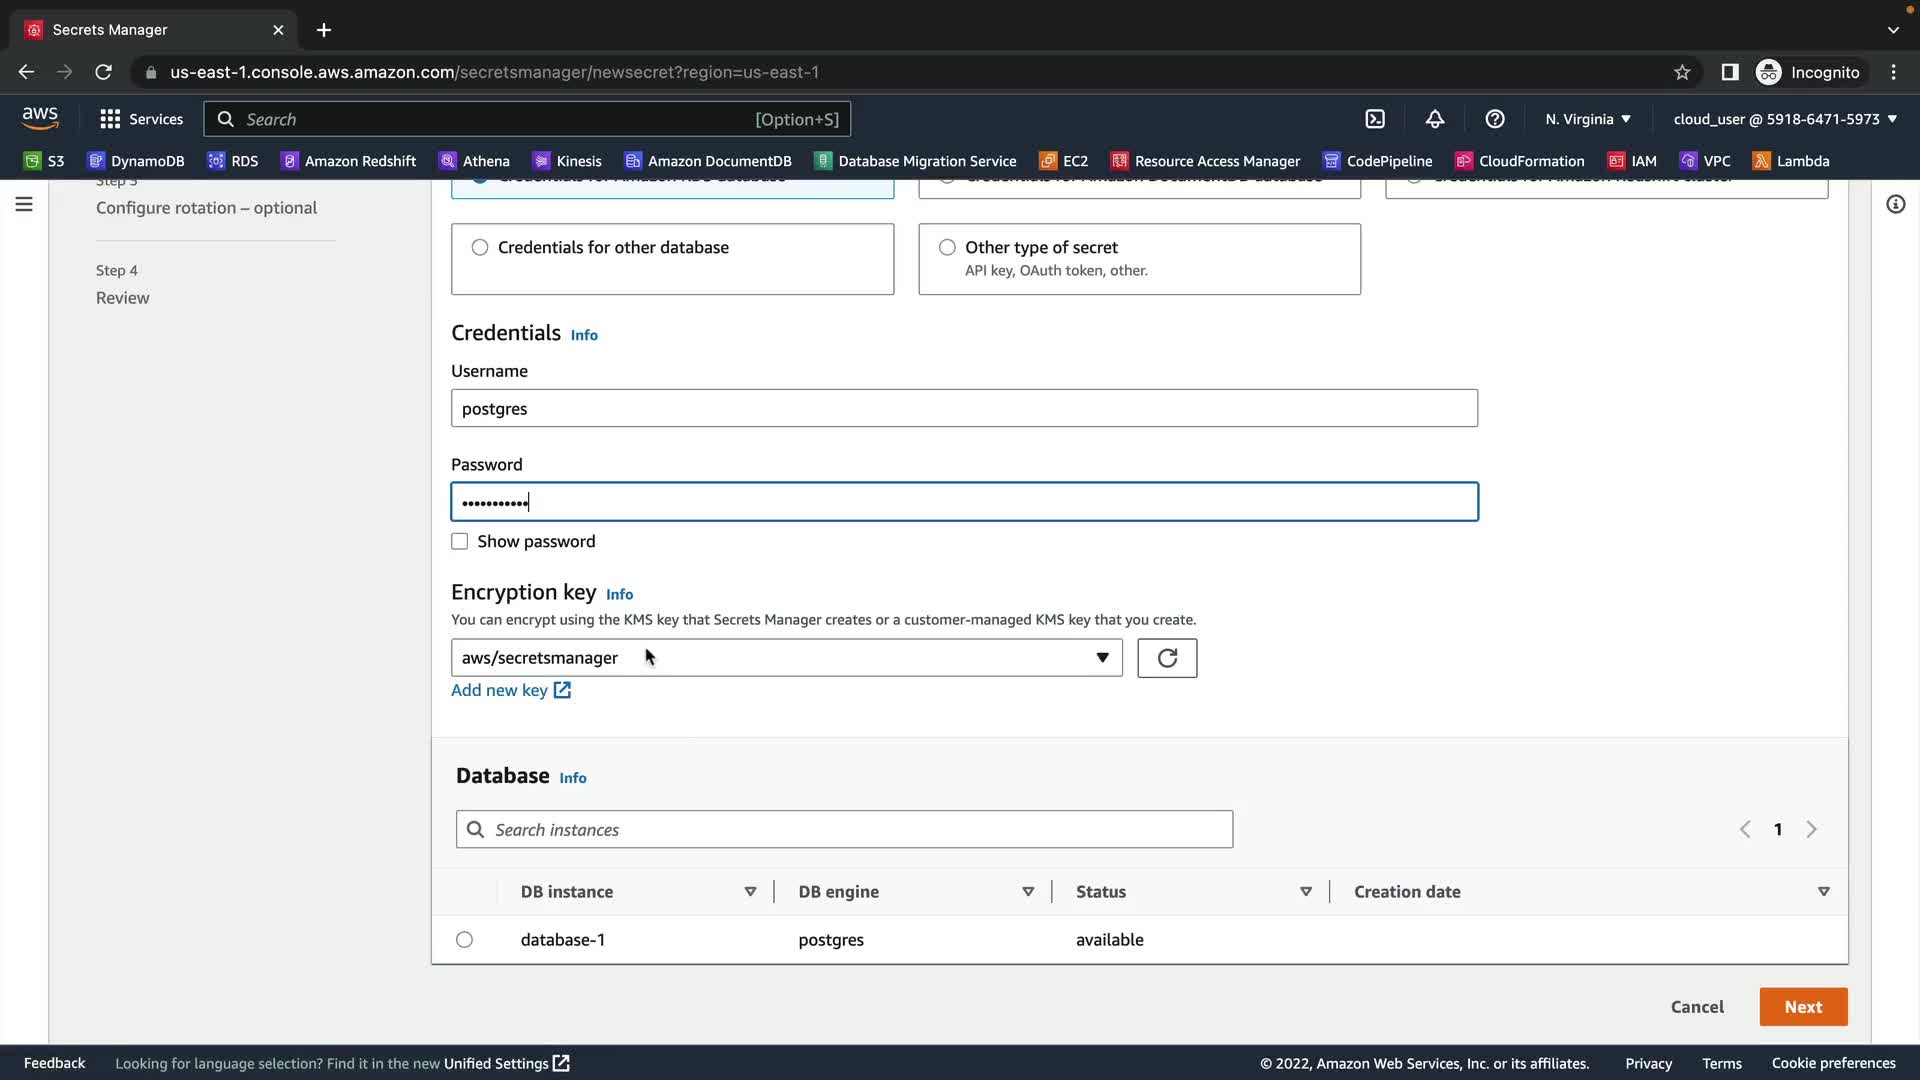Select the database-1 instance radio button
1920x1080 pixels.
click(x=464, y=940)
